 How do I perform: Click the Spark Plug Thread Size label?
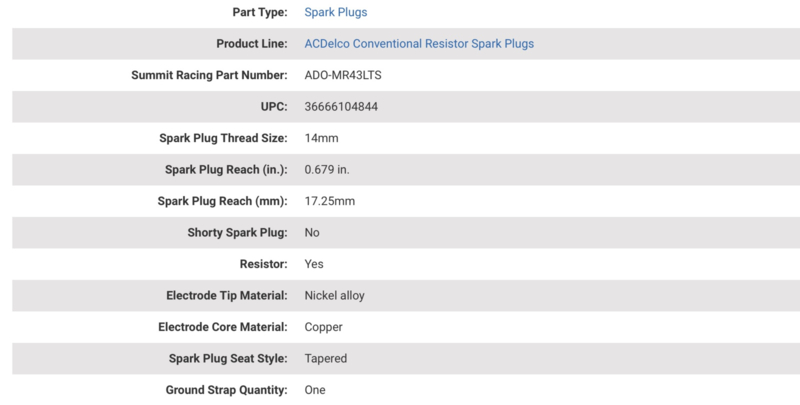pos(223,138)
